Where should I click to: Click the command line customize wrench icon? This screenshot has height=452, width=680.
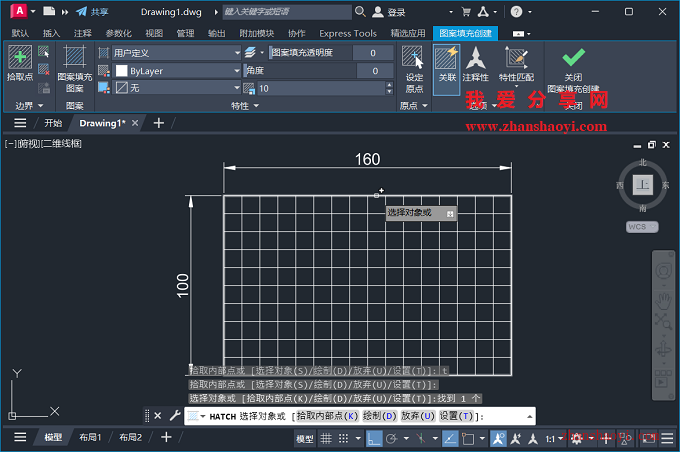coord(175,416)
